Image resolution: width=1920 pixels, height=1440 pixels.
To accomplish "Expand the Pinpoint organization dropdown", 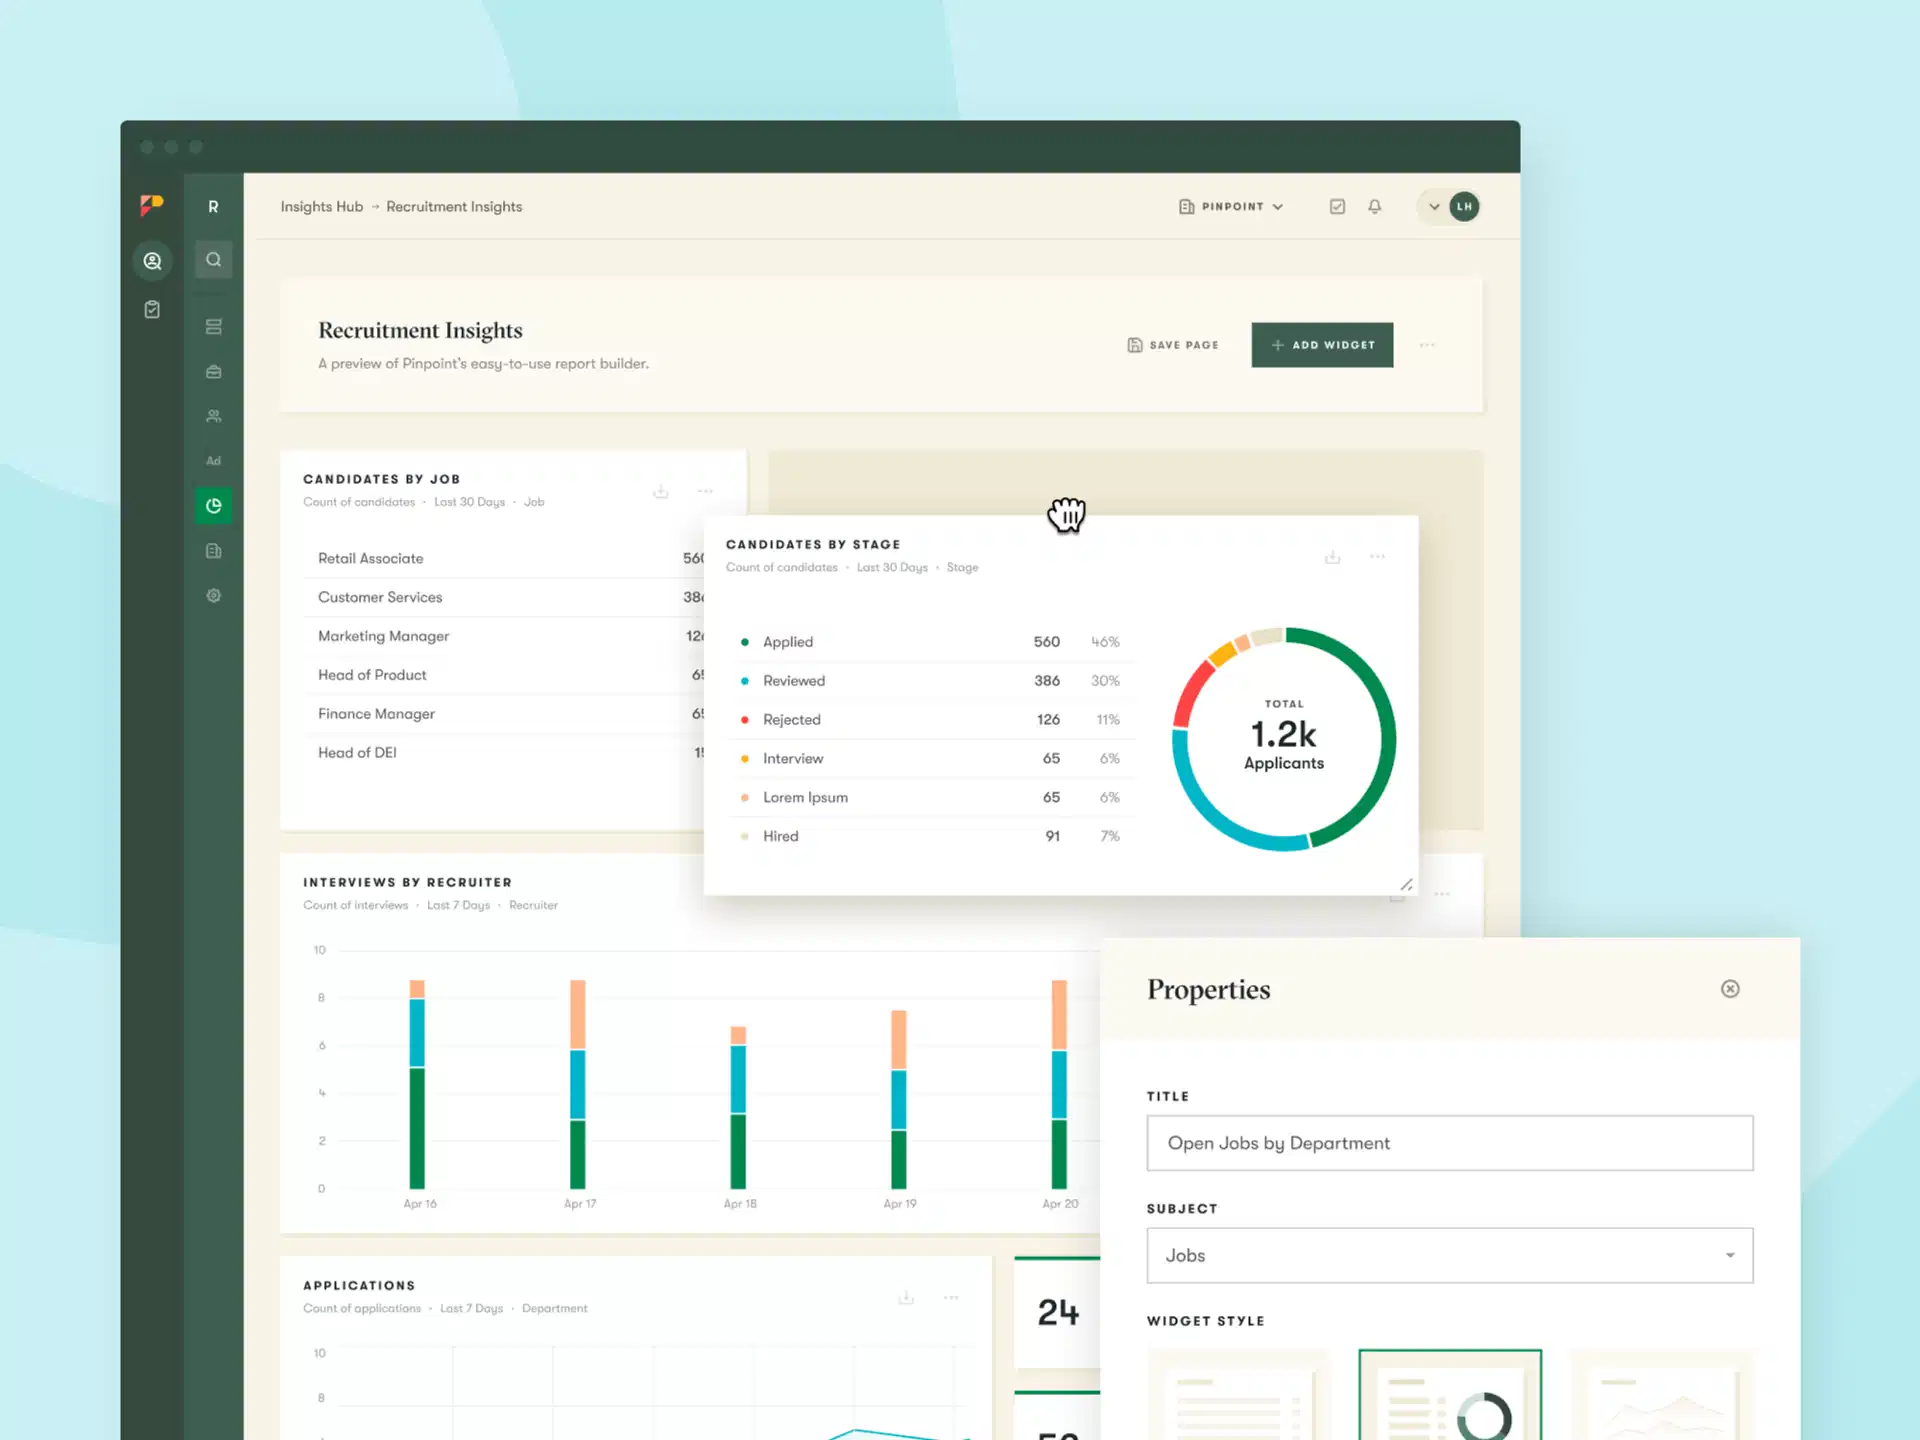I will [1230, 206].
